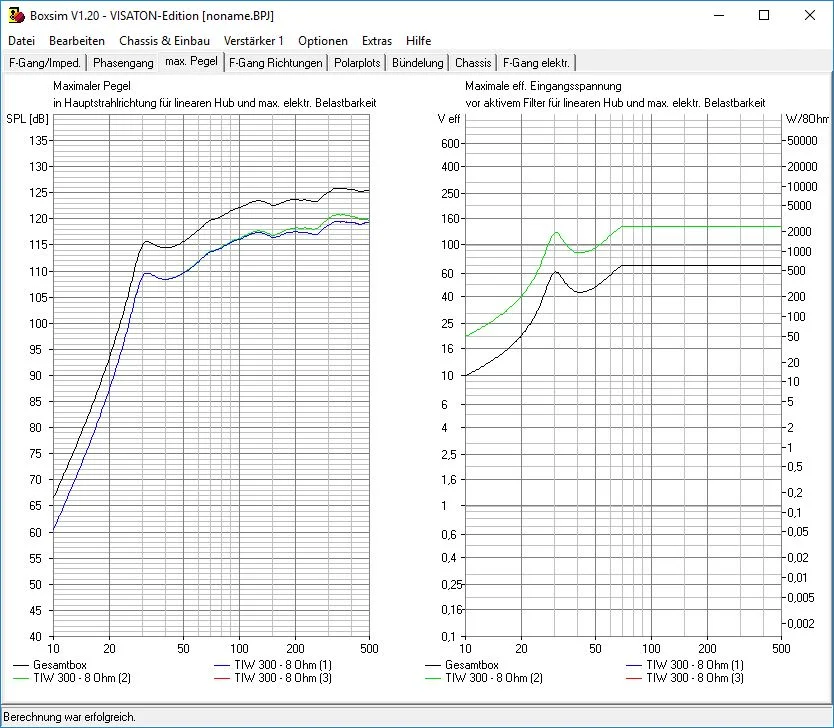Viewport: 834px width, 728px height.
Task: Switch to the Chassis tab
Action: tap(473, 63)
